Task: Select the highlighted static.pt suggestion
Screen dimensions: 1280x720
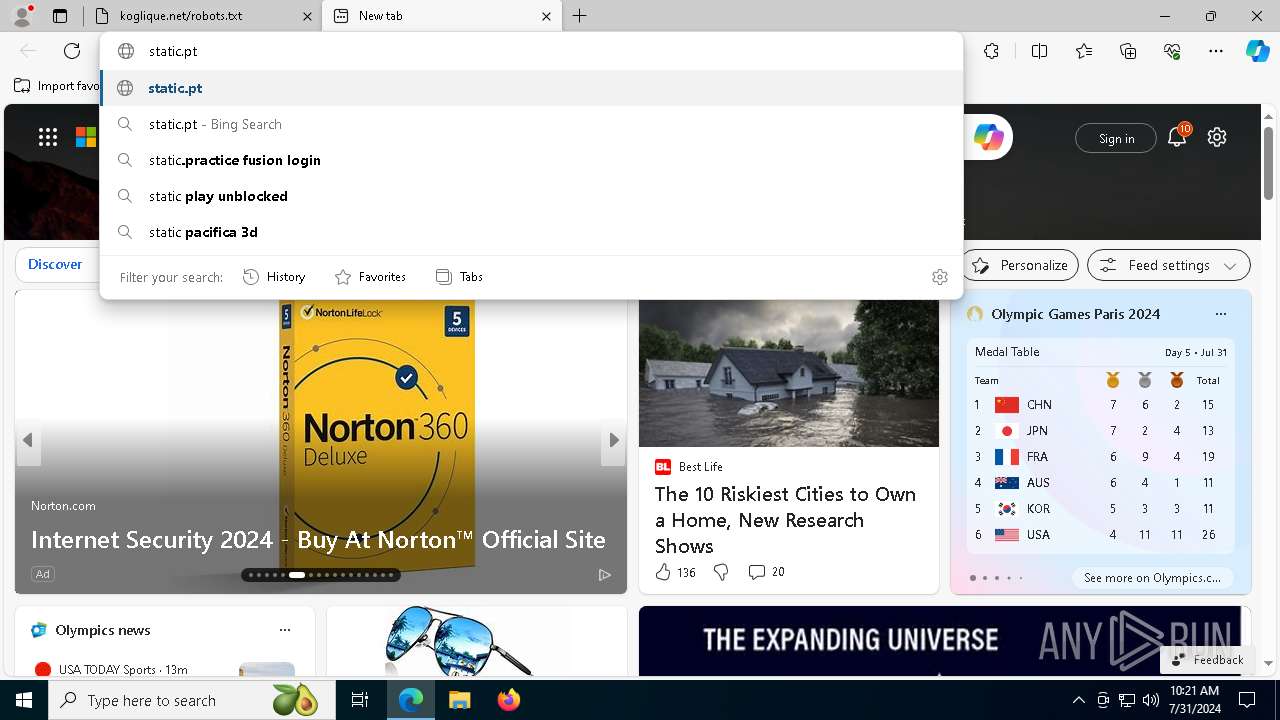Action: (x=531, y=88)
